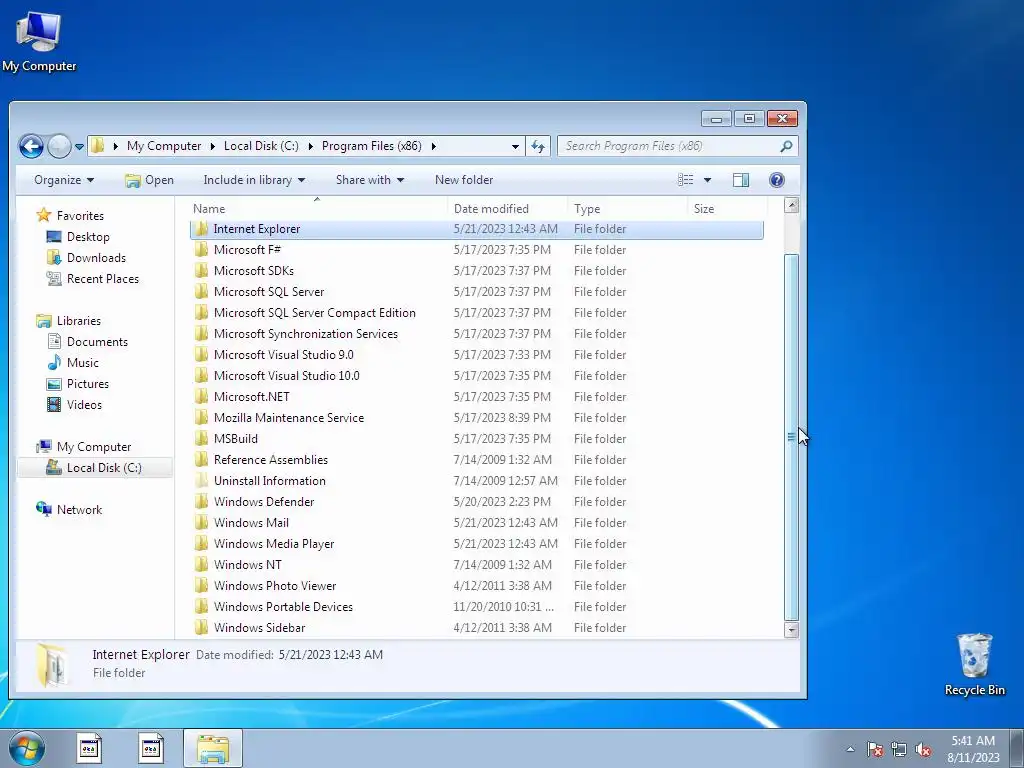This screenshot has height=768, width=1024.
Task: Open address bar history dropdown
Action: coord(515,146)
